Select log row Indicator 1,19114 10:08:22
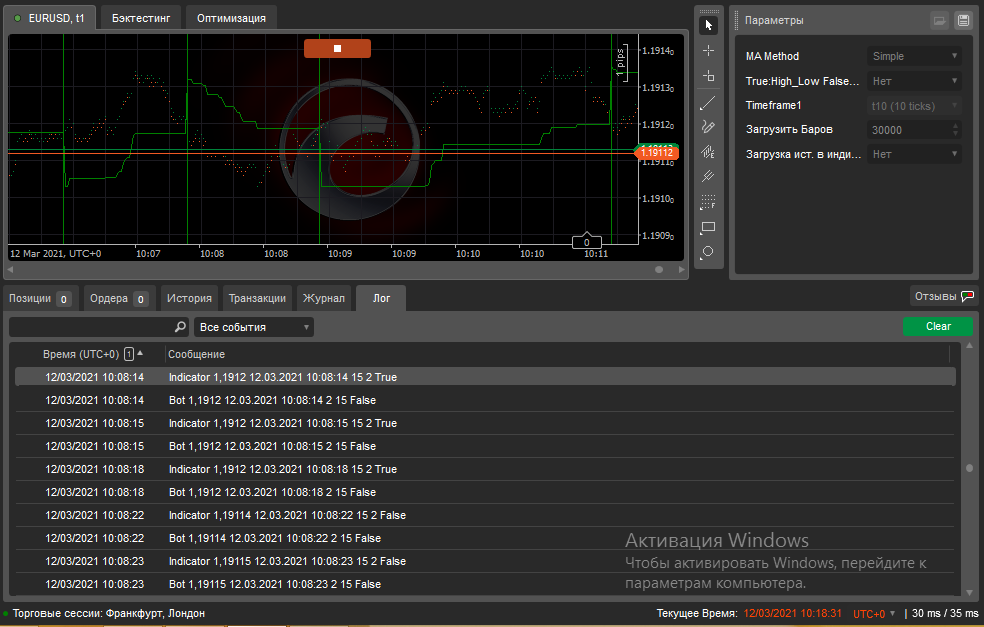984x627 pixels. (485, 515)
